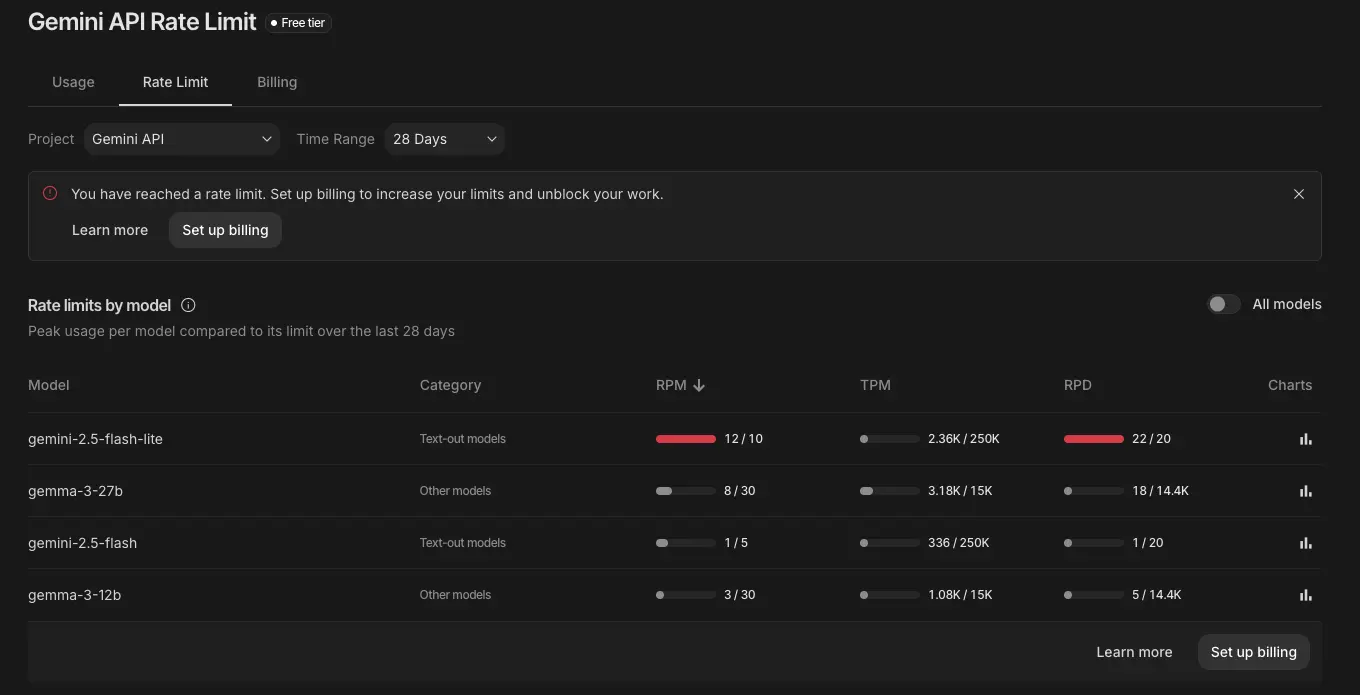Screen dimensions: 1360x695
Task: Click the Rate limits by model heading
Action: [x=99, y=305]
